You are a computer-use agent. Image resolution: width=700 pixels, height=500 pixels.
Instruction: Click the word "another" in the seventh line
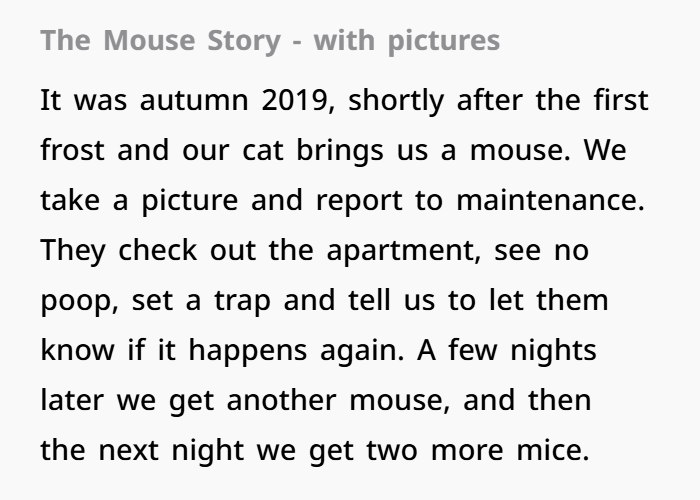point(281,399)
